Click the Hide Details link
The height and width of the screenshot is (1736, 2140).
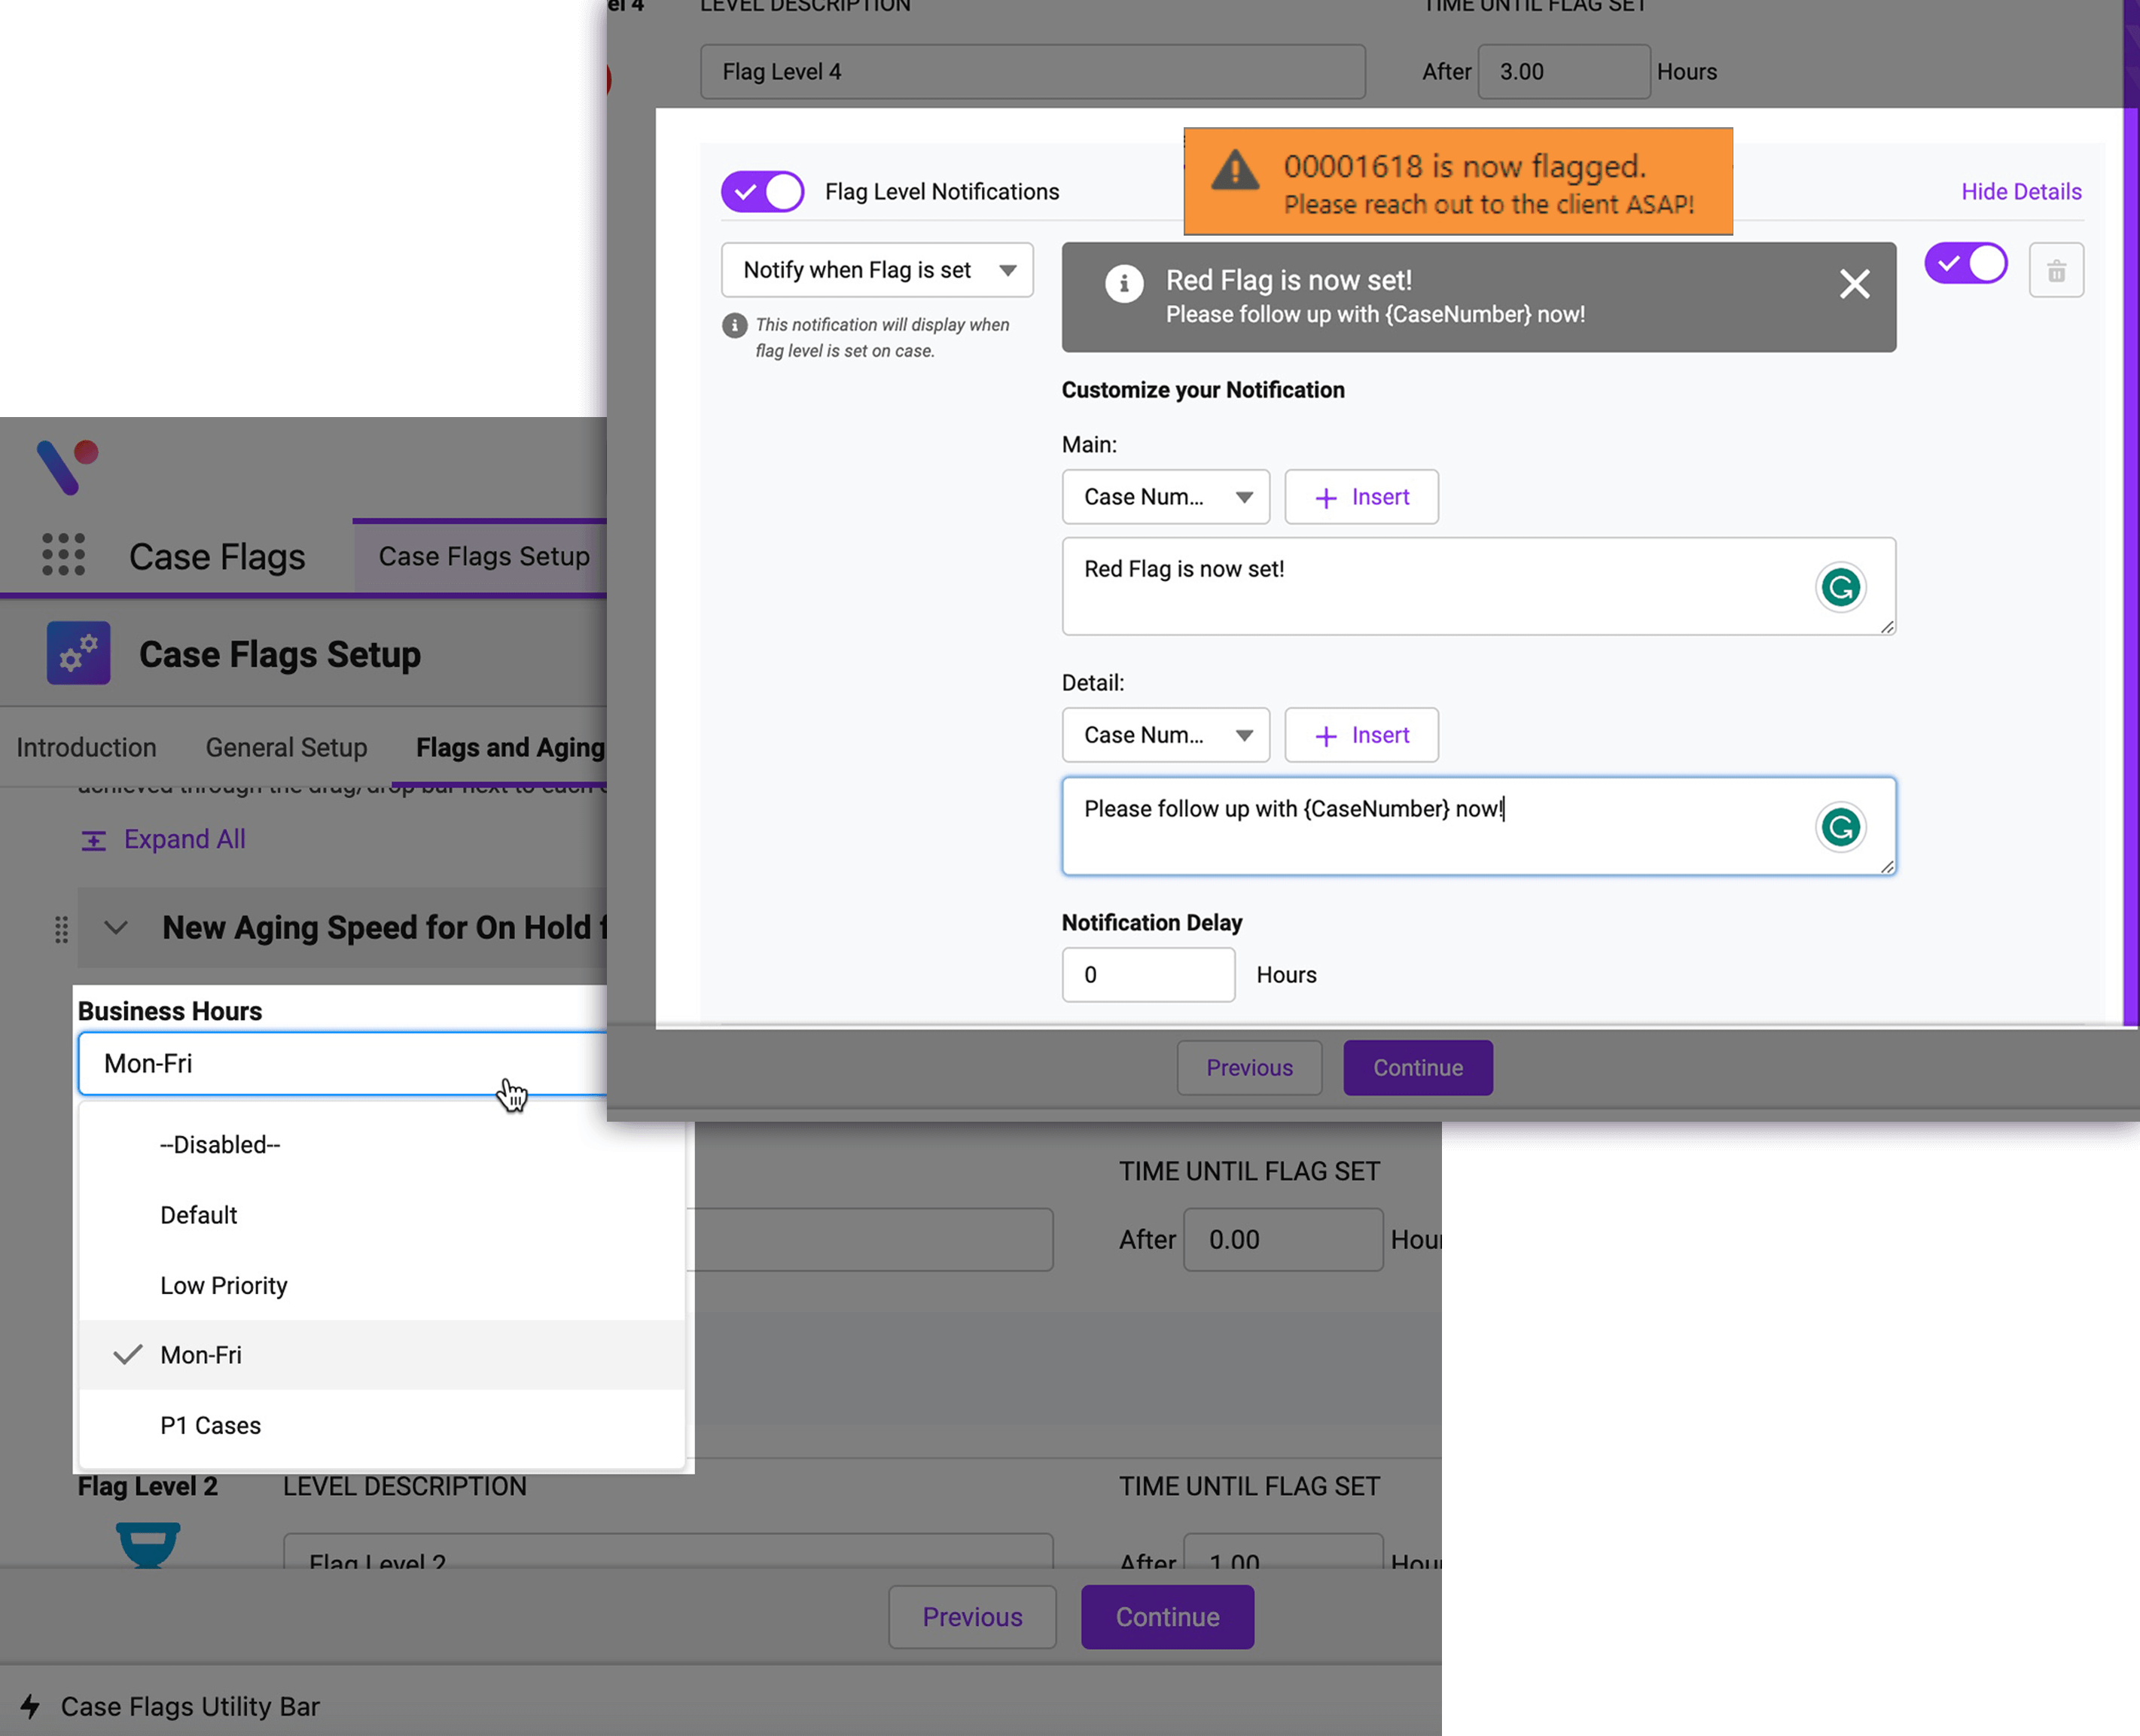pos(2021,191)
